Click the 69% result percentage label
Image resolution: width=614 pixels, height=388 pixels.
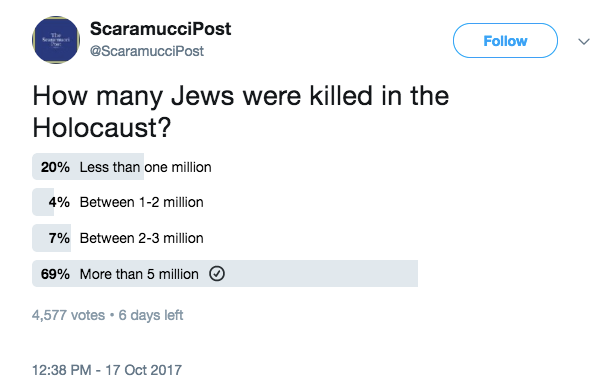click(55, 274)
